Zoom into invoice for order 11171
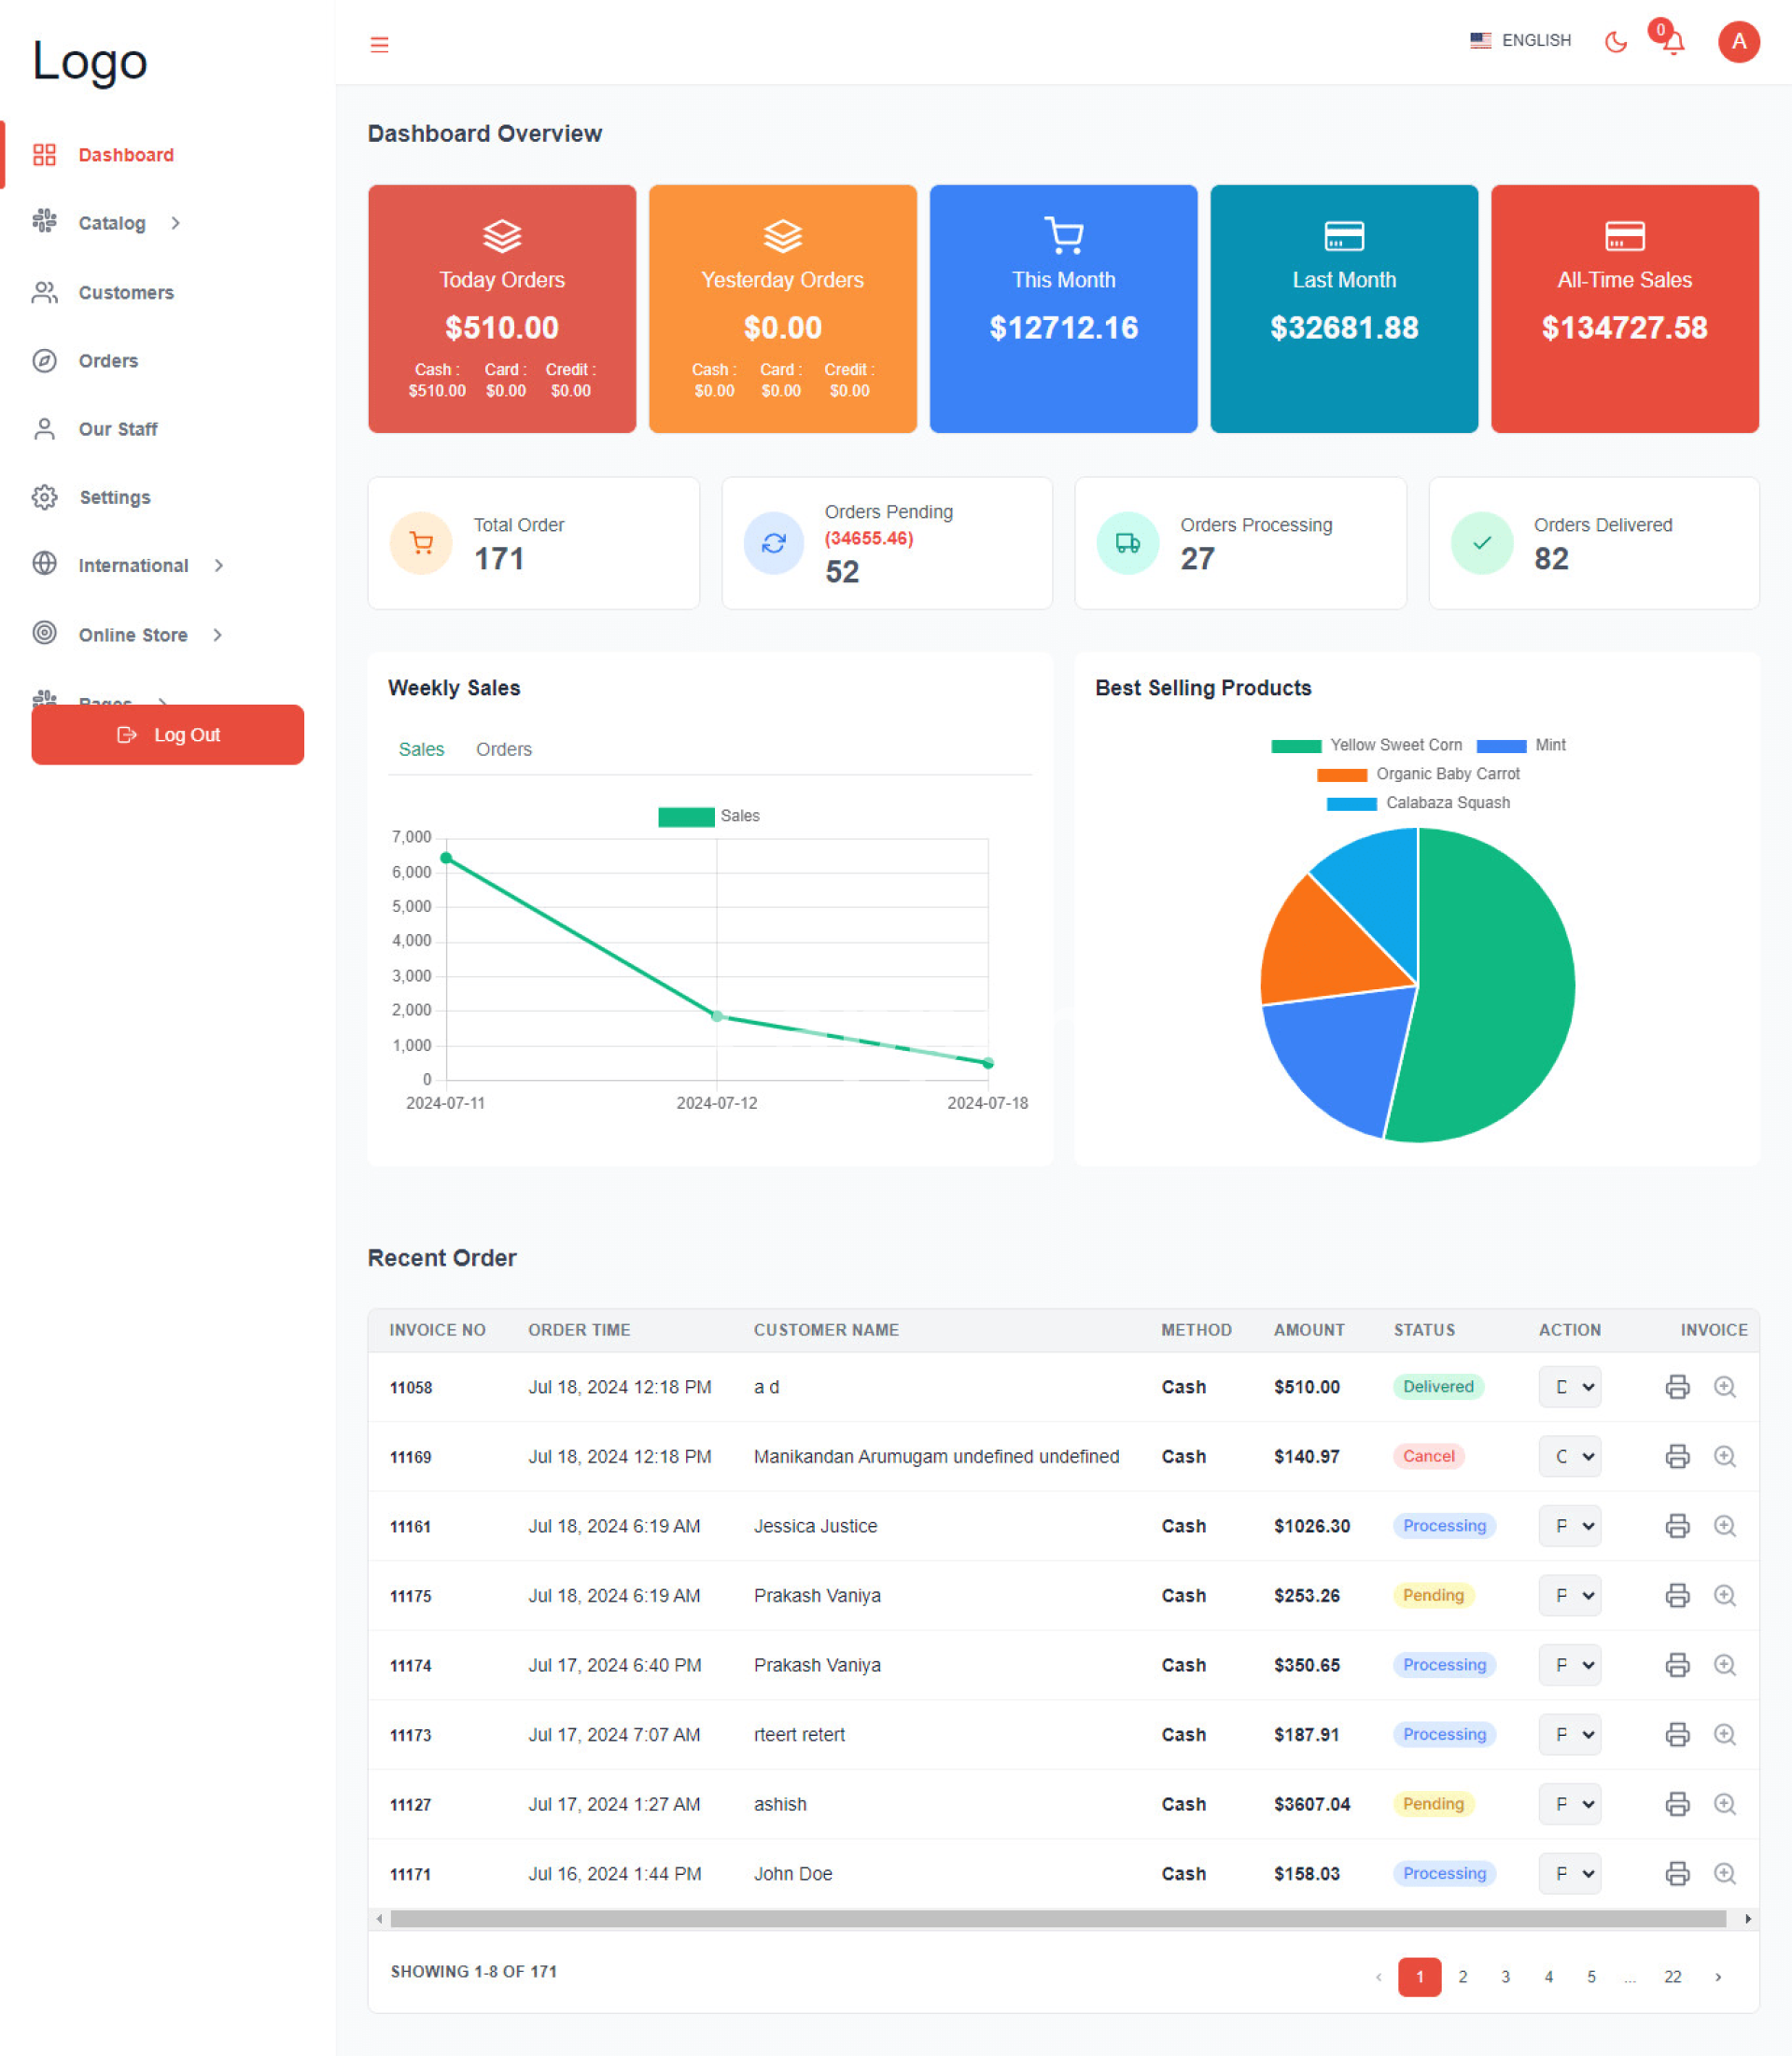This screenshot has width=1792, height=2056. pos(1724,1874)
